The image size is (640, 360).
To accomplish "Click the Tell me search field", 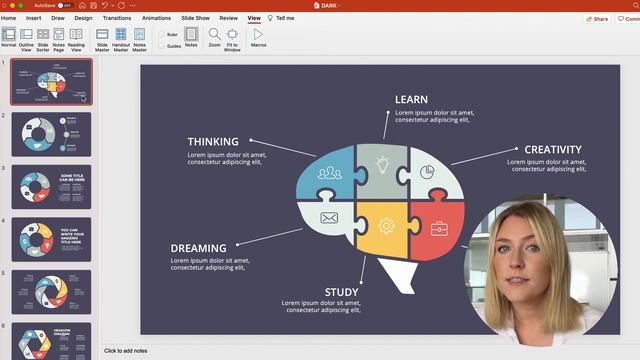I will tap(285, 18).
